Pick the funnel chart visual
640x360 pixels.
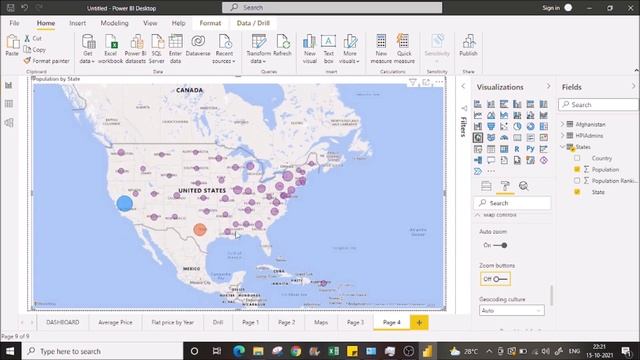pyautogui.click(x=491, y=127)
